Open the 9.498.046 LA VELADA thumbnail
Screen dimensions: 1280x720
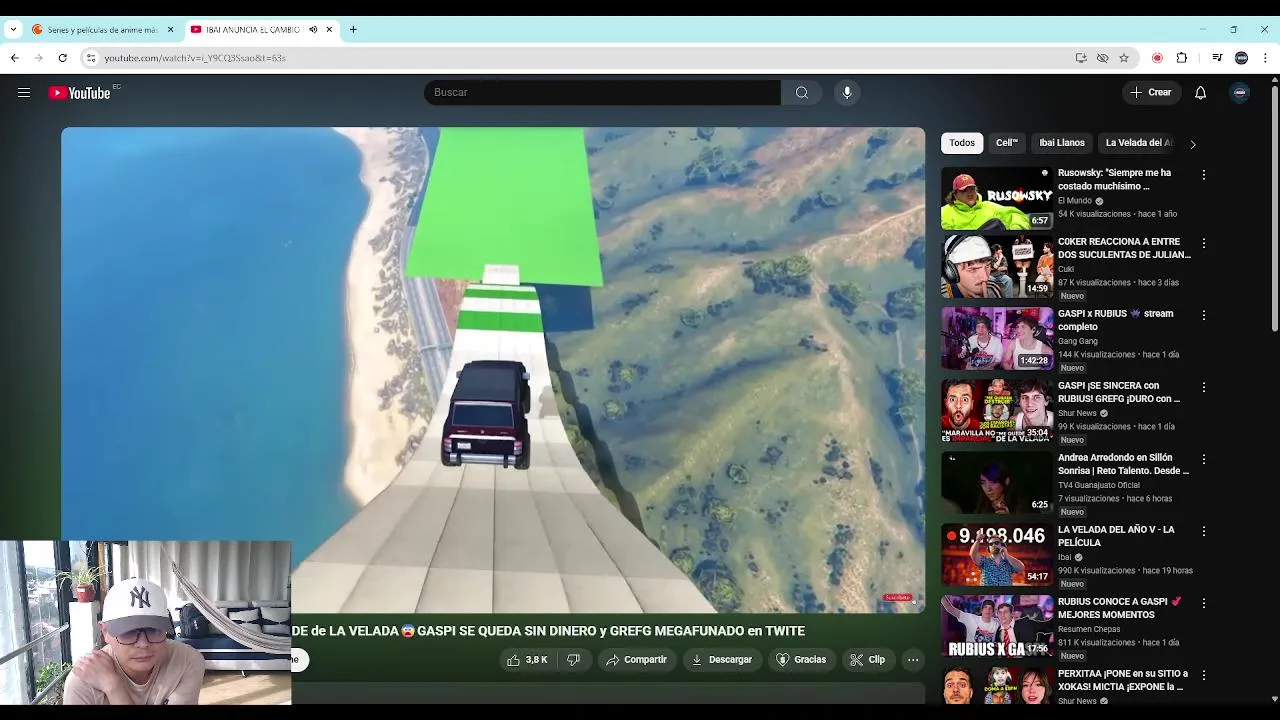[996, 554]
